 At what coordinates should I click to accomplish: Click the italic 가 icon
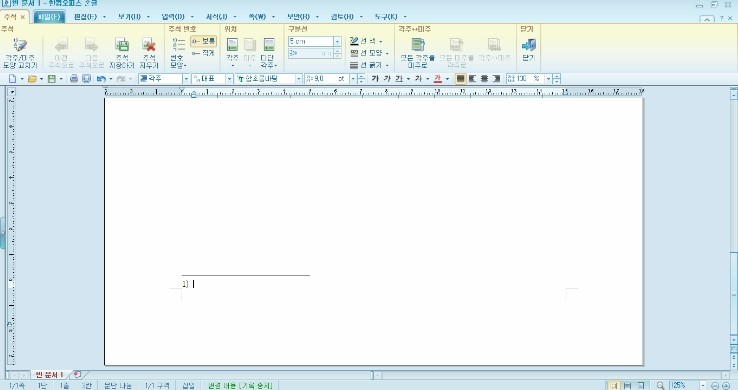click(386, 79)
